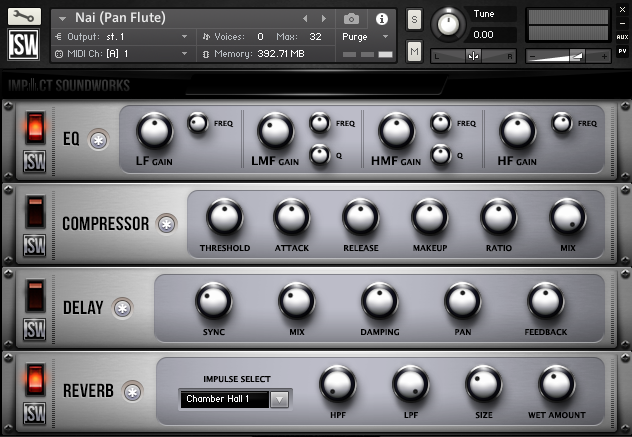Image resolution: width=632 pixels, height=437 pixels.
Task: Click the Compressor Release knob
Action: [361, 217]
